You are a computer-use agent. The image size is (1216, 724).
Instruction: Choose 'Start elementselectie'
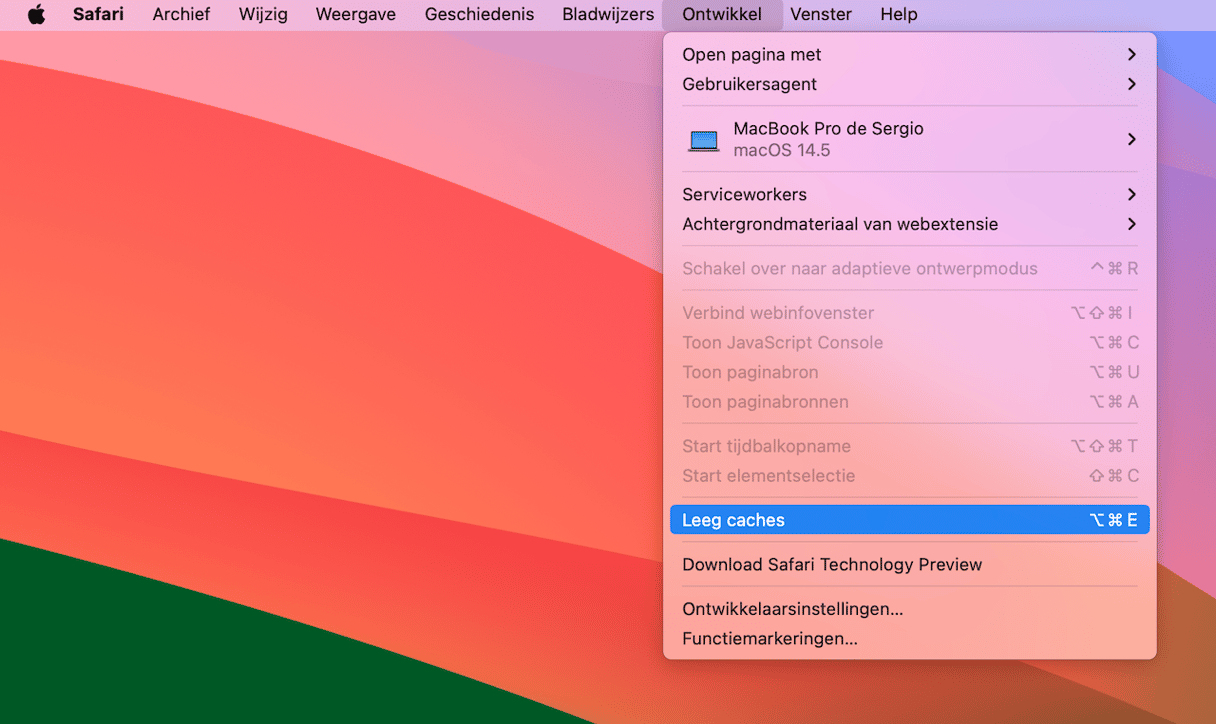[x=910, y=477]
